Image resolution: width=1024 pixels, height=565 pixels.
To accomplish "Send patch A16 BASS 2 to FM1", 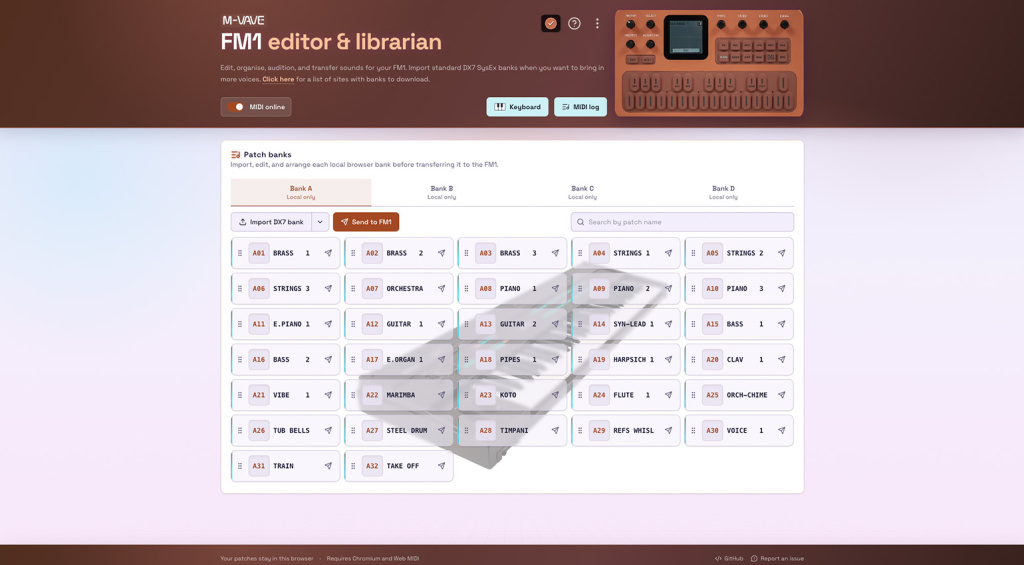I will click(x=328, y=359).
